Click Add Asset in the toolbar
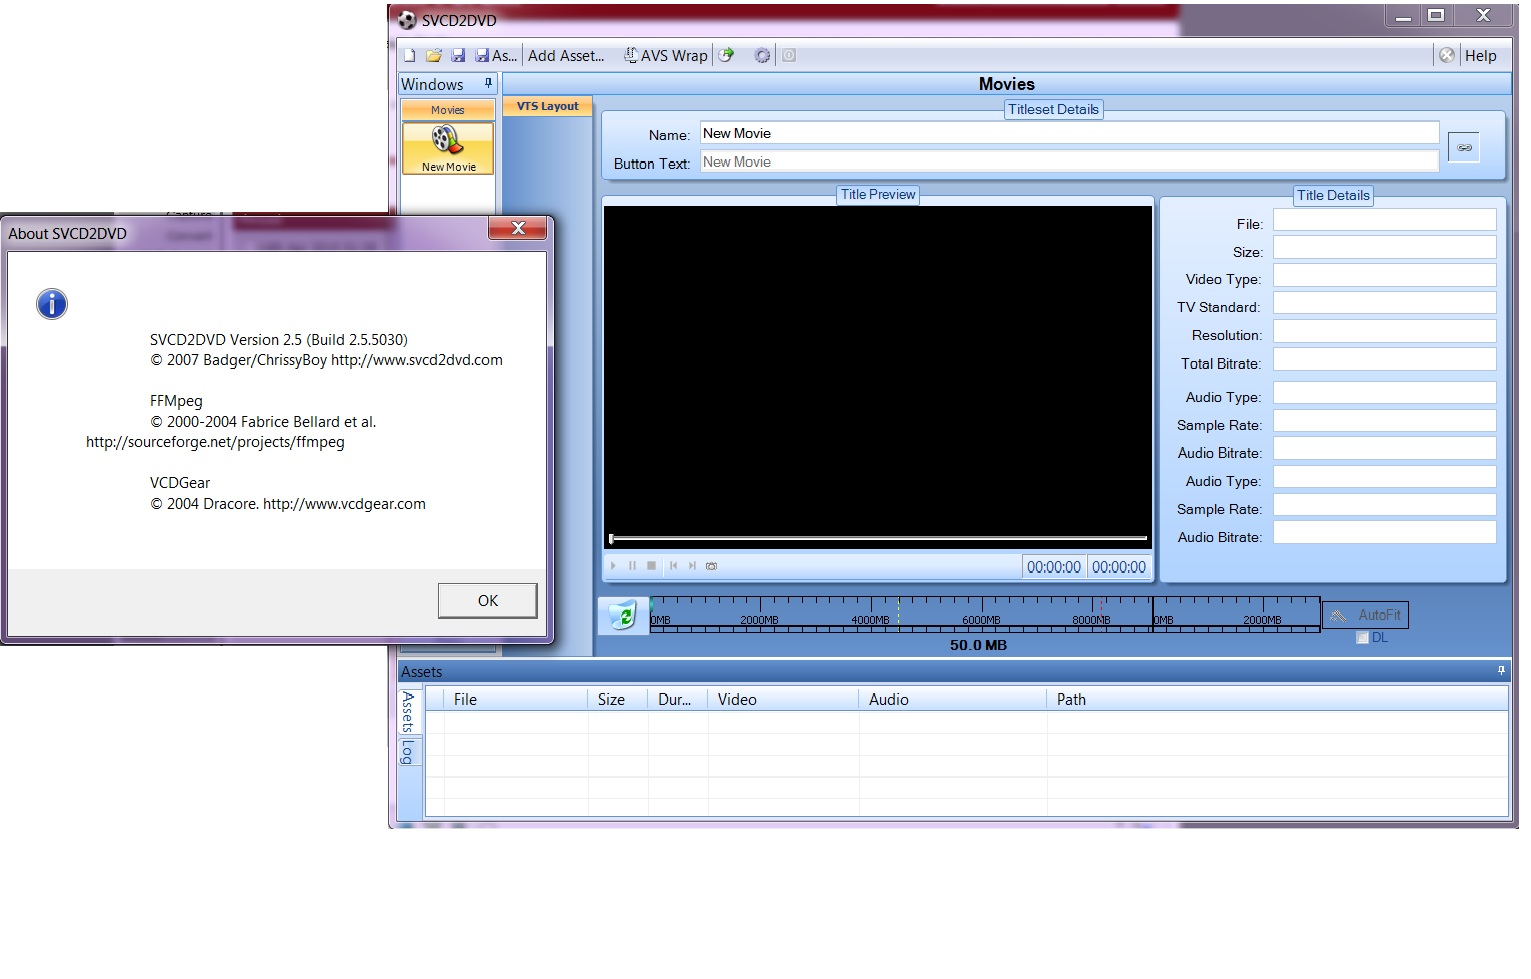 [566, 56]
